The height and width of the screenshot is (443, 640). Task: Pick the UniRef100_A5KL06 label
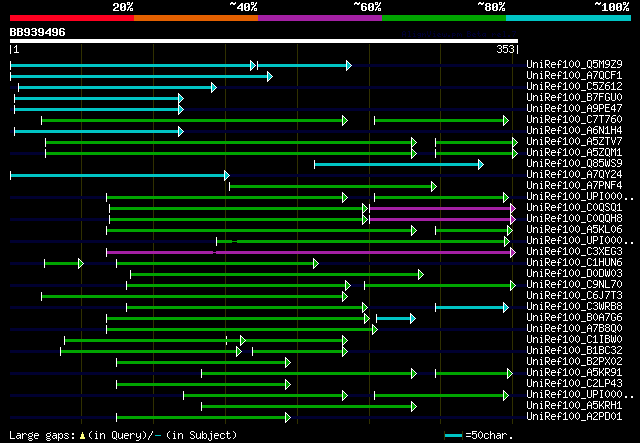(x=574, y=230)
